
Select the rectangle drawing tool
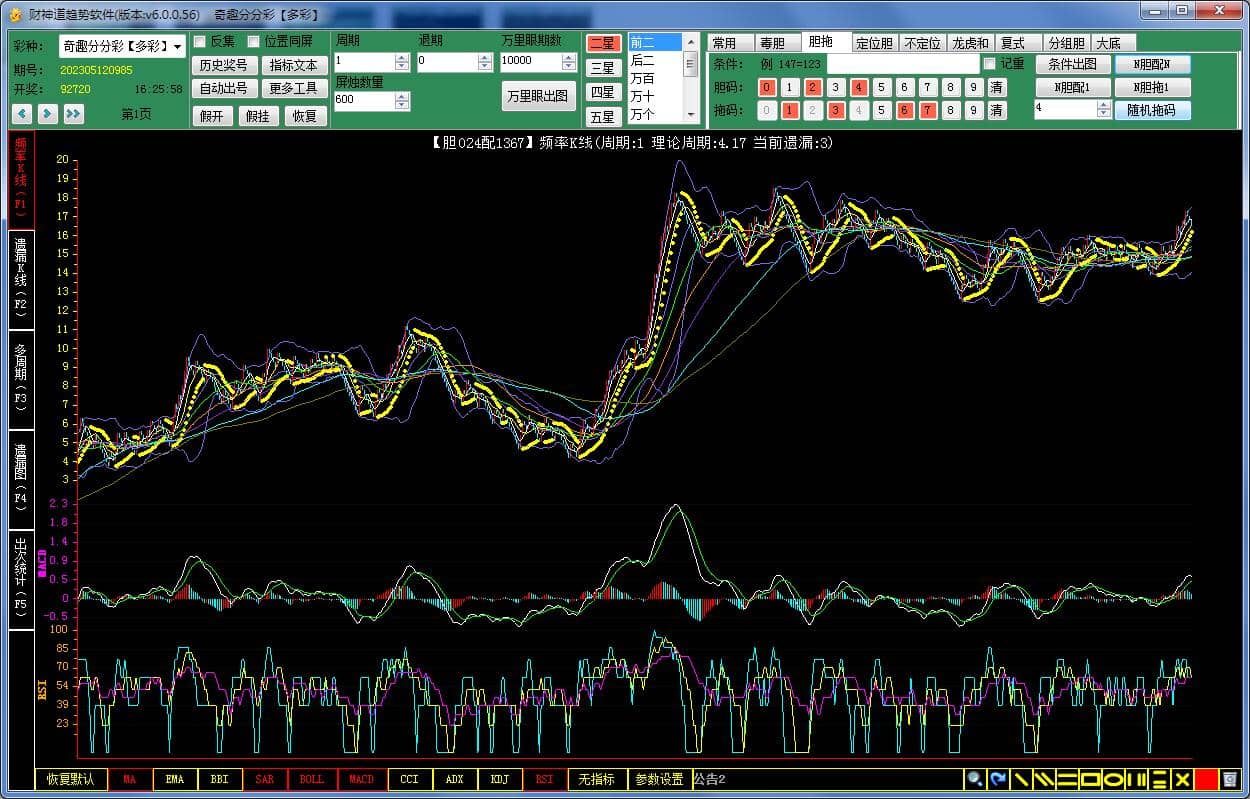coord(1090,779)
